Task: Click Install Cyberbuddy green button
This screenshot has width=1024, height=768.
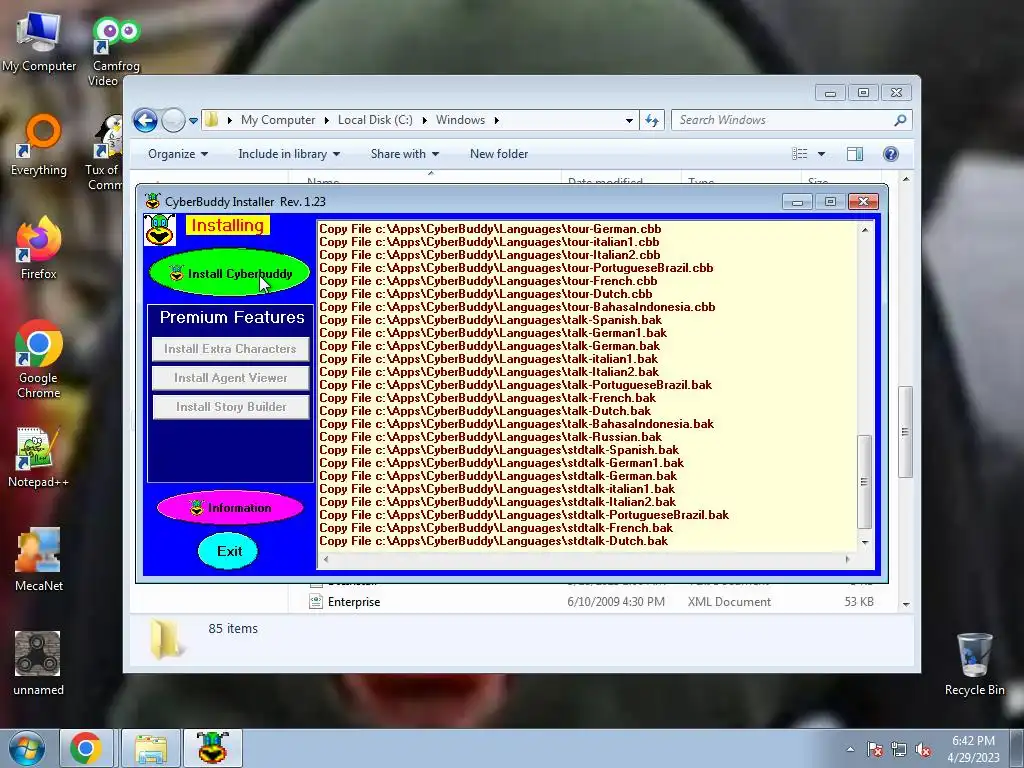Action: point(230,273)
